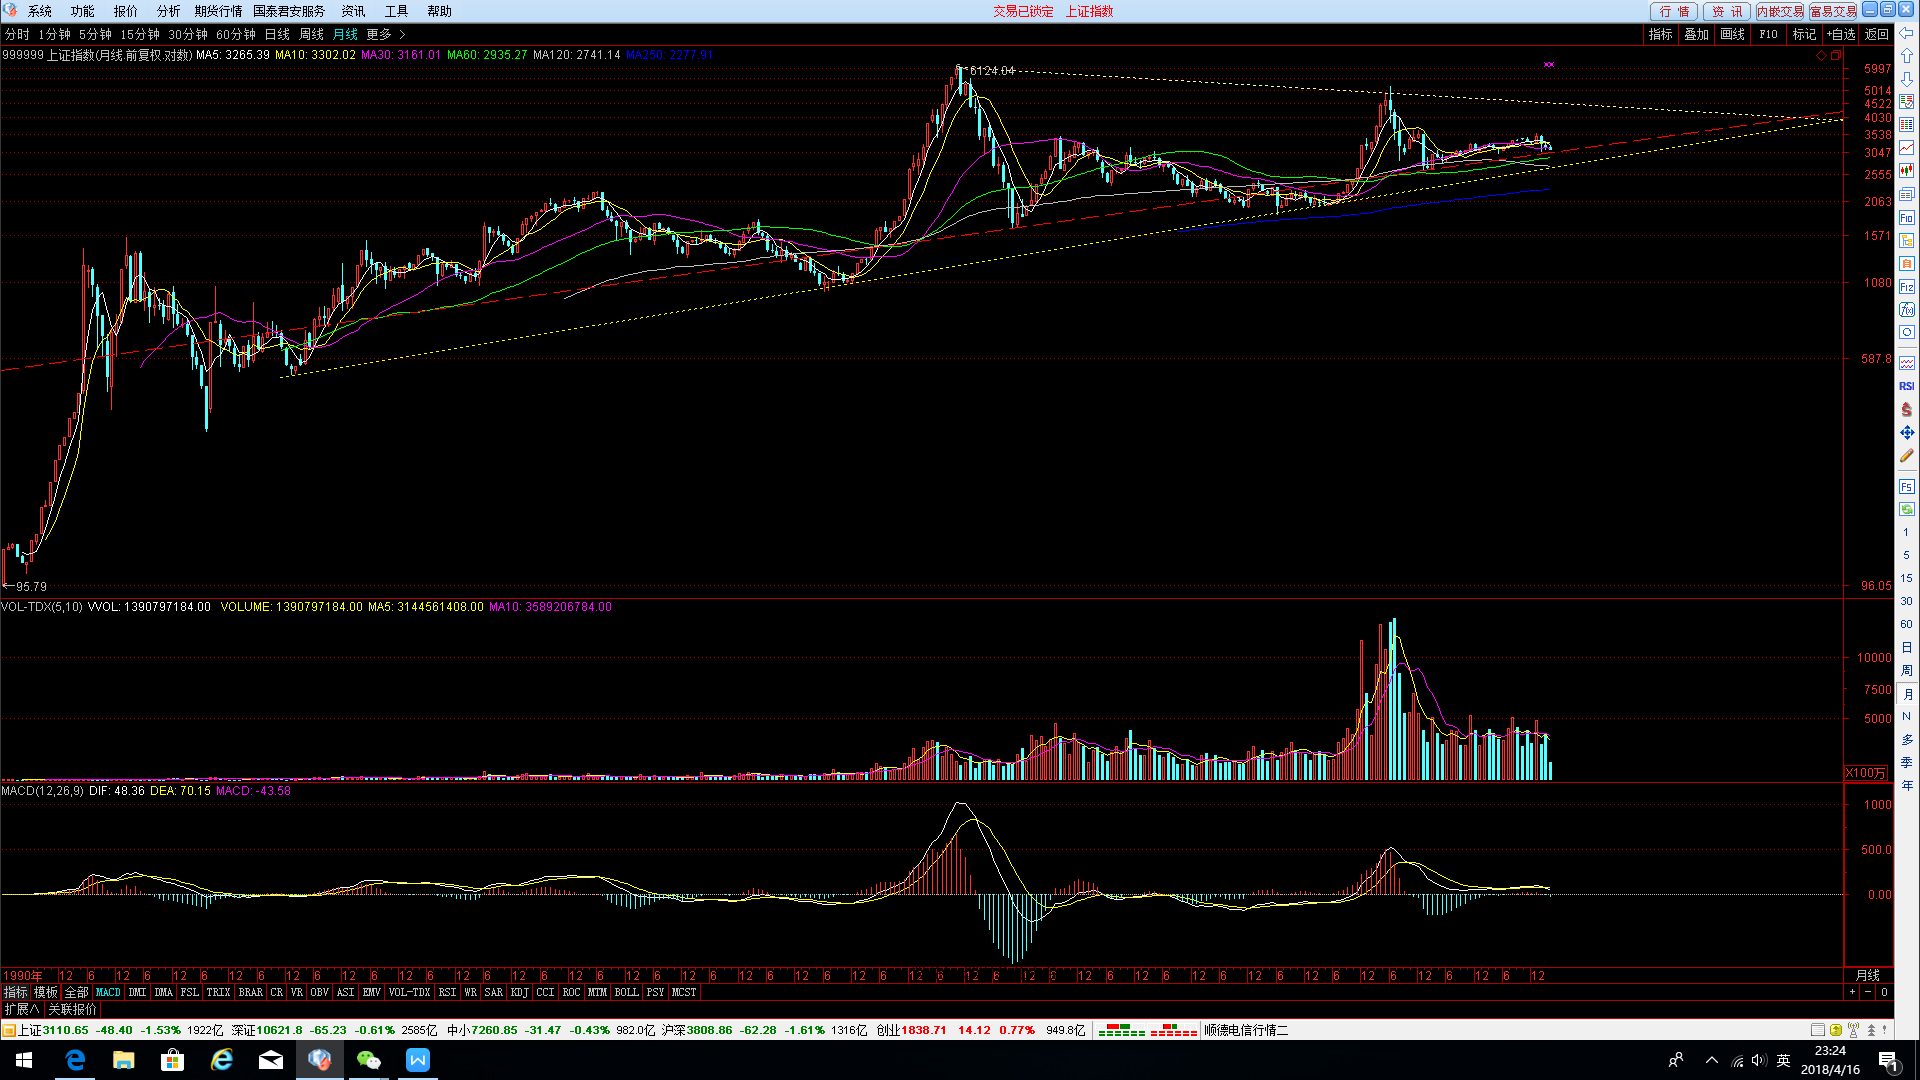Viewport: 1920px width, 1080px height.
Task: Click the blue move arrows icon
Action: [1906, 433]
